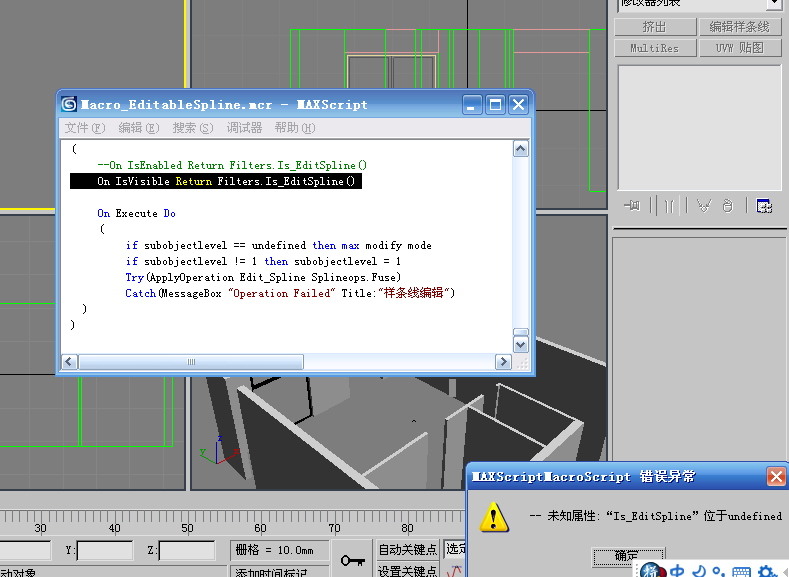Open the 帮助(H) menu in MAXScript editor

tap(295, 128)
